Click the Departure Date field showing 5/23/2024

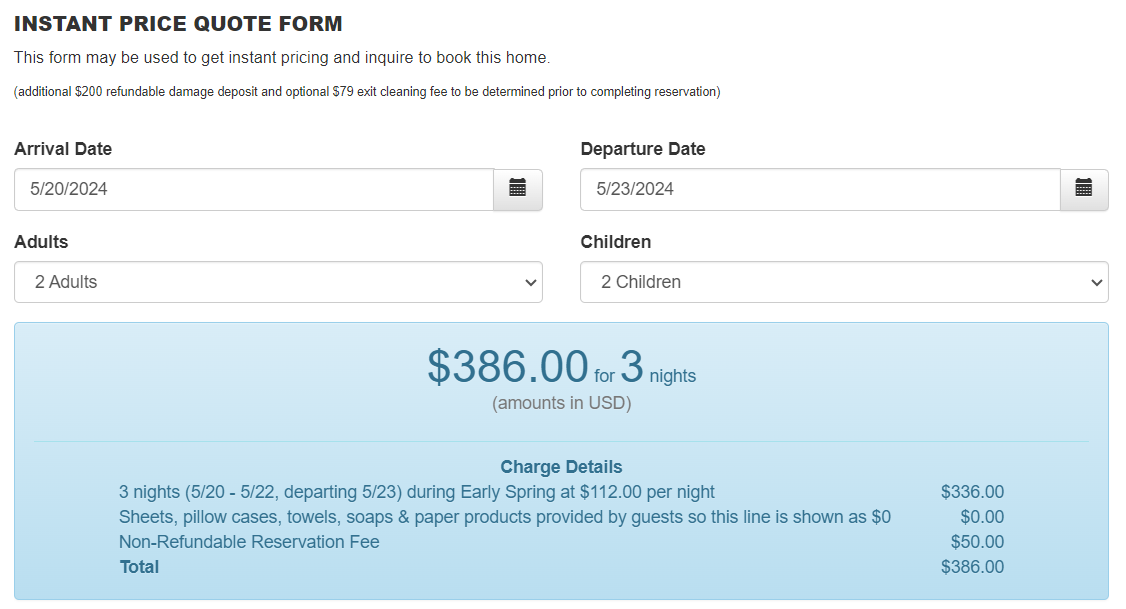click(x=820, y=189)
